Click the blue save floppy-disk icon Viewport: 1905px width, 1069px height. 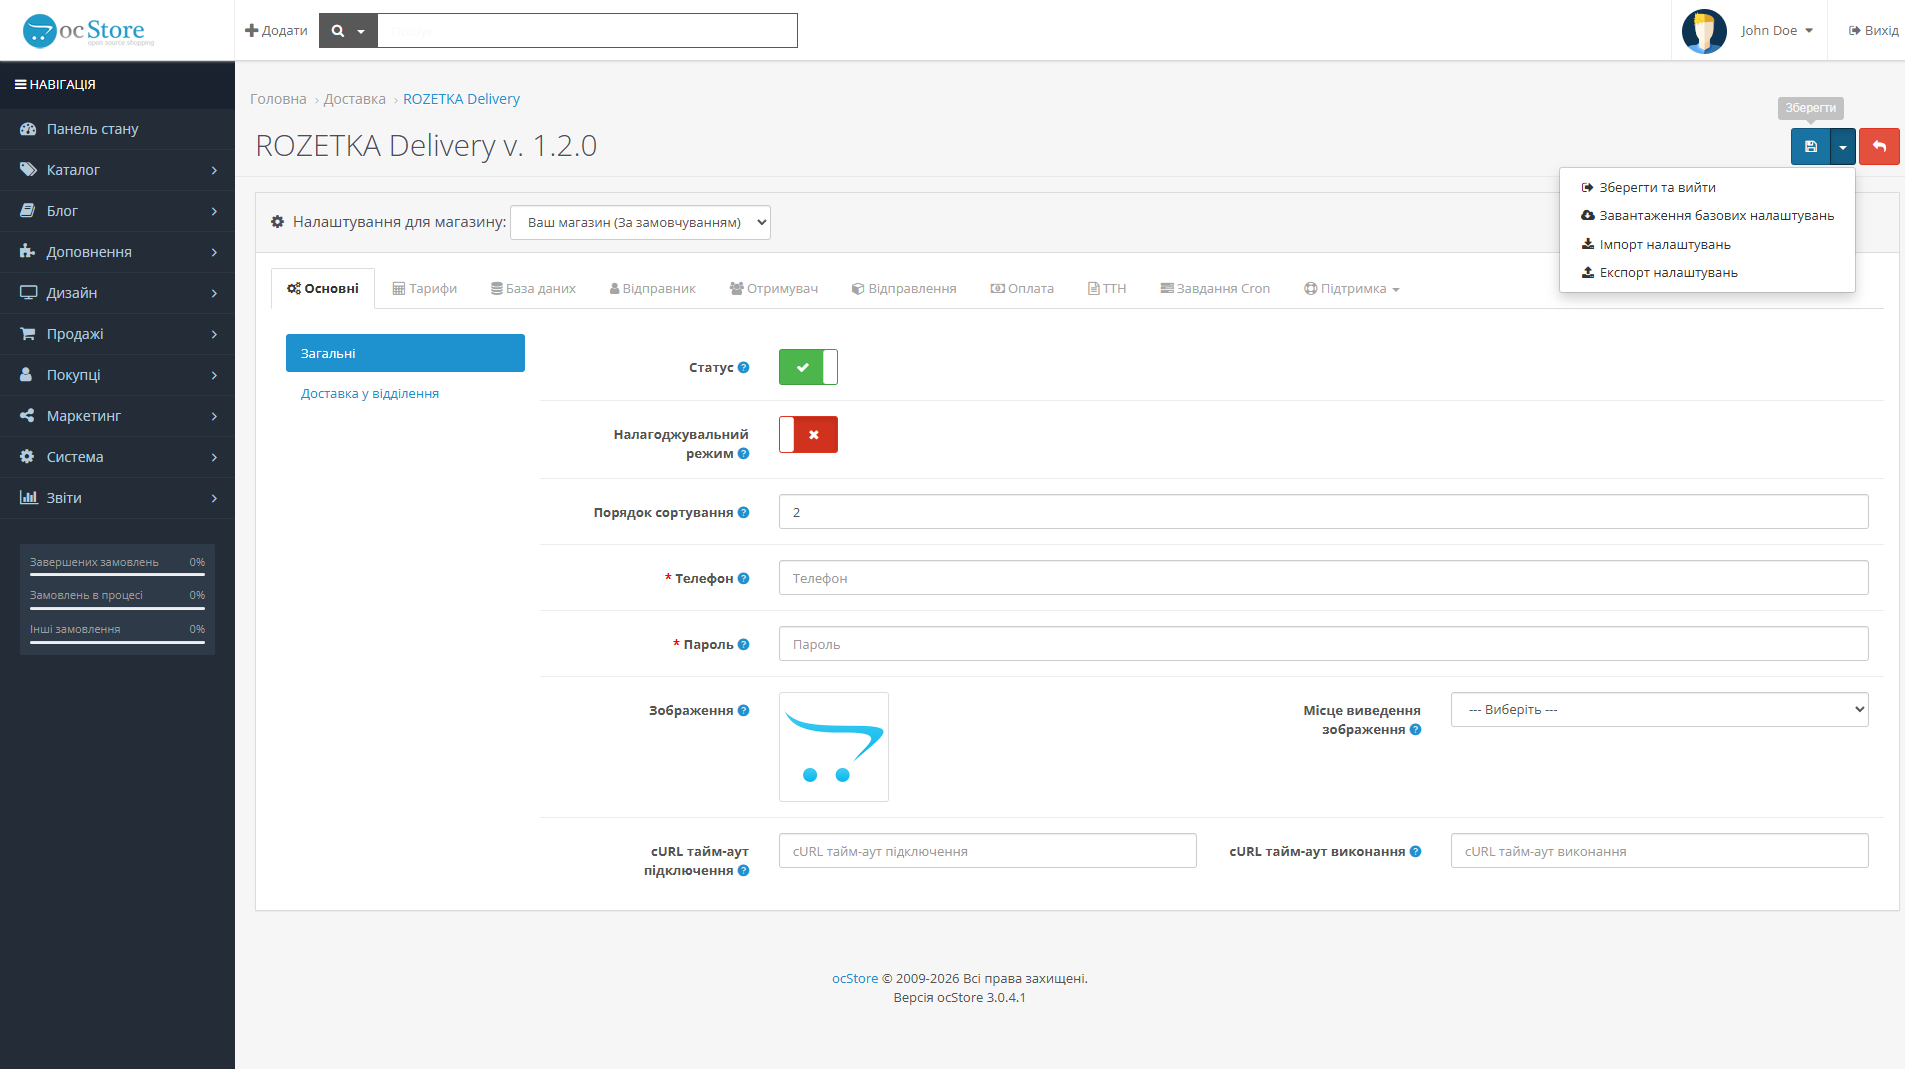tap(1810, 146)
